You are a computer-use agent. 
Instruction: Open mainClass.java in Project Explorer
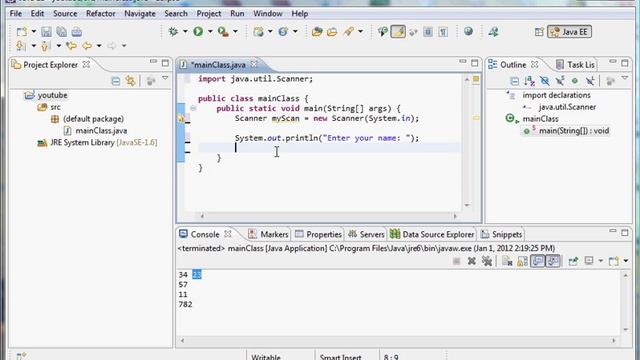[x=101, y=131]
